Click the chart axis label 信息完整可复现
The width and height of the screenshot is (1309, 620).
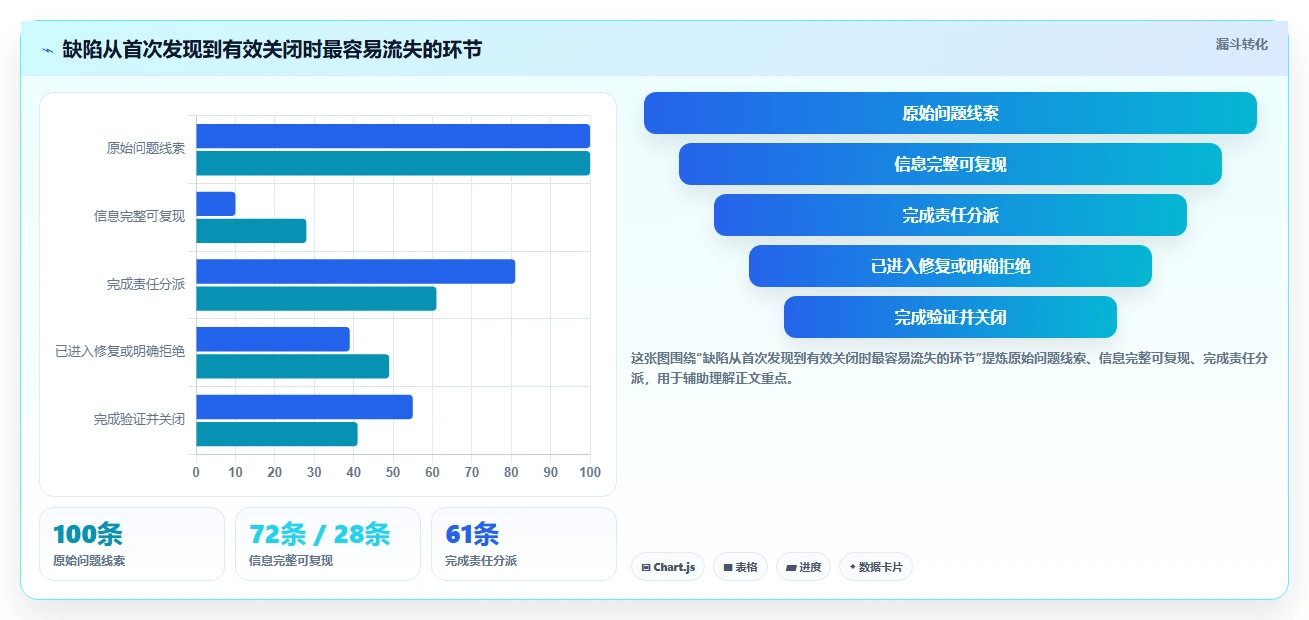(139, 216)
